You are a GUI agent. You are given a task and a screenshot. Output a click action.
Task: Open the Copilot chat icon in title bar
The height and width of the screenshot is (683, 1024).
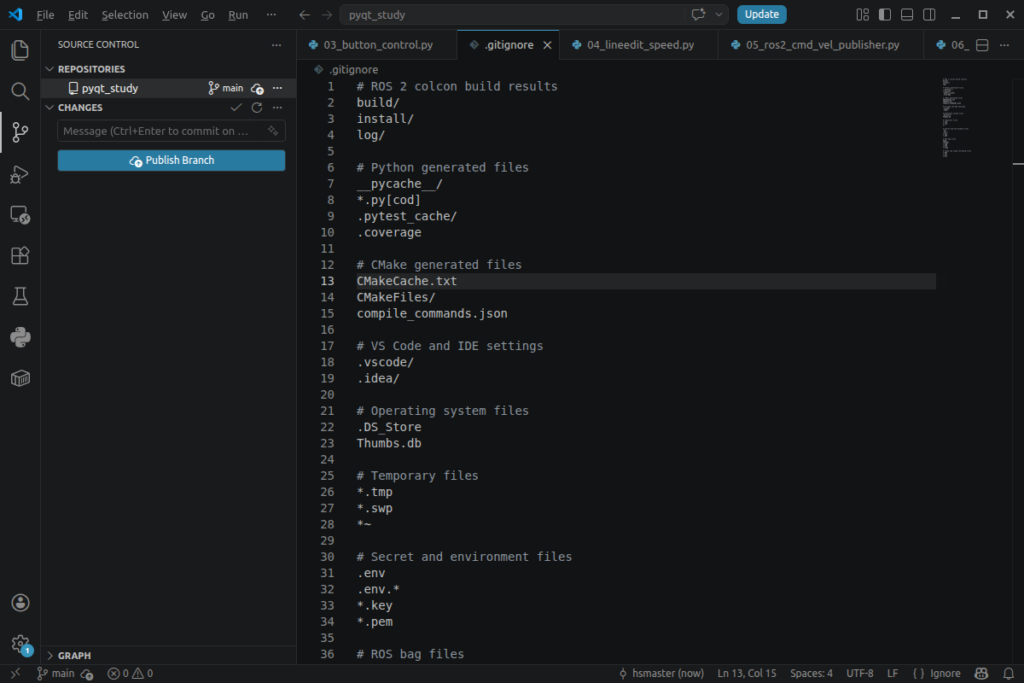698,14
